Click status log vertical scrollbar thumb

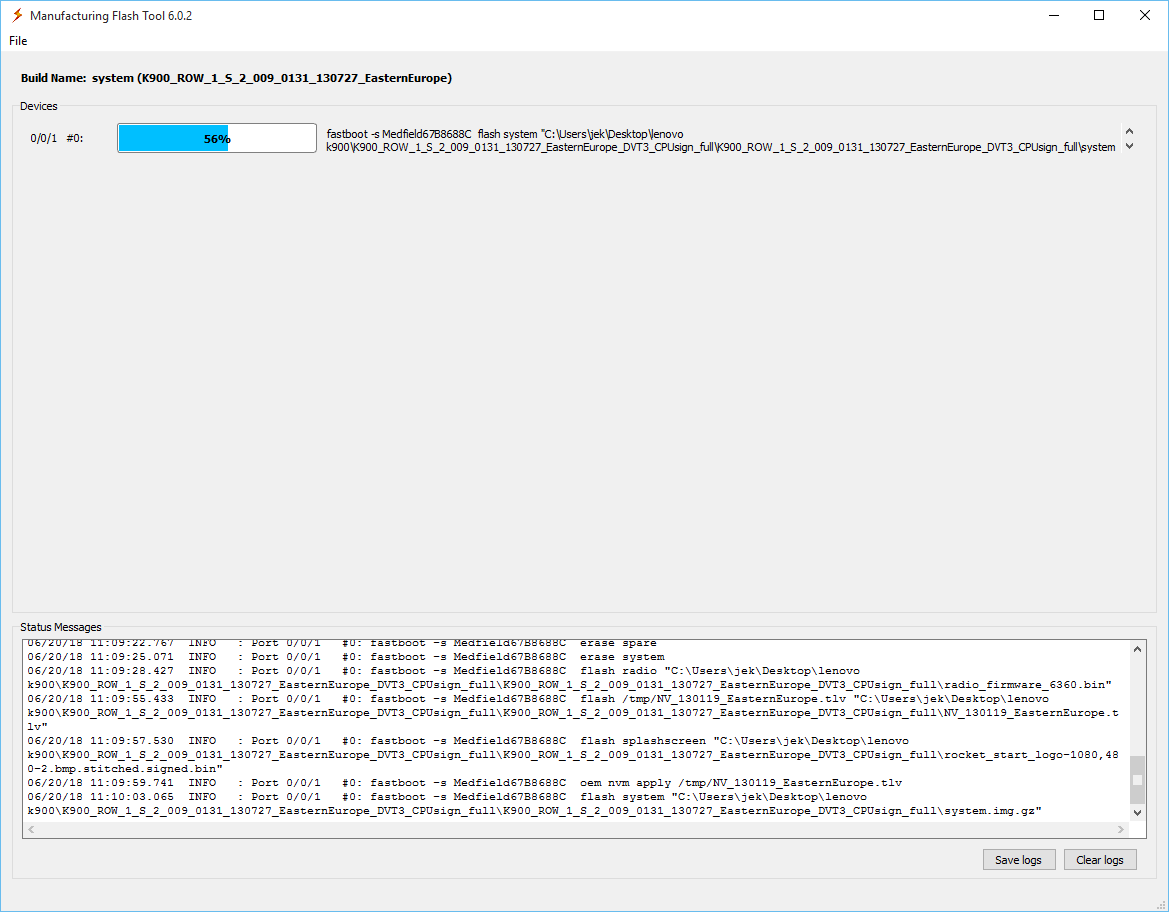tap(1137, 780)
